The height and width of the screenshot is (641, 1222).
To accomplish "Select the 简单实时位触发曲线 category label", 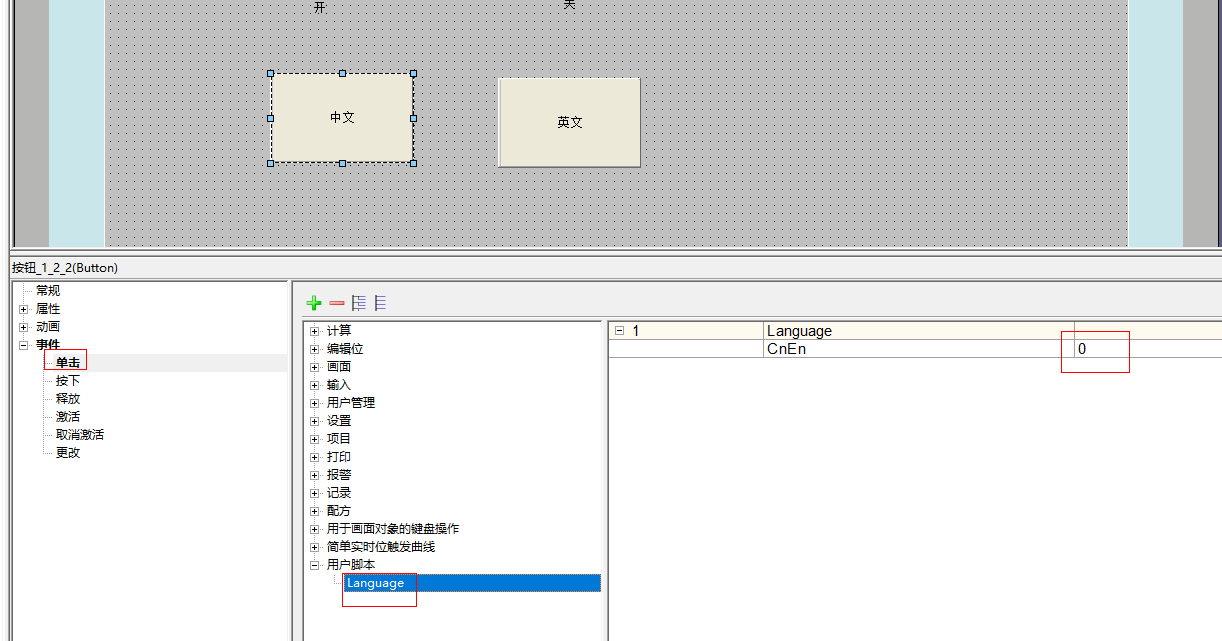I will coord(381,547).
